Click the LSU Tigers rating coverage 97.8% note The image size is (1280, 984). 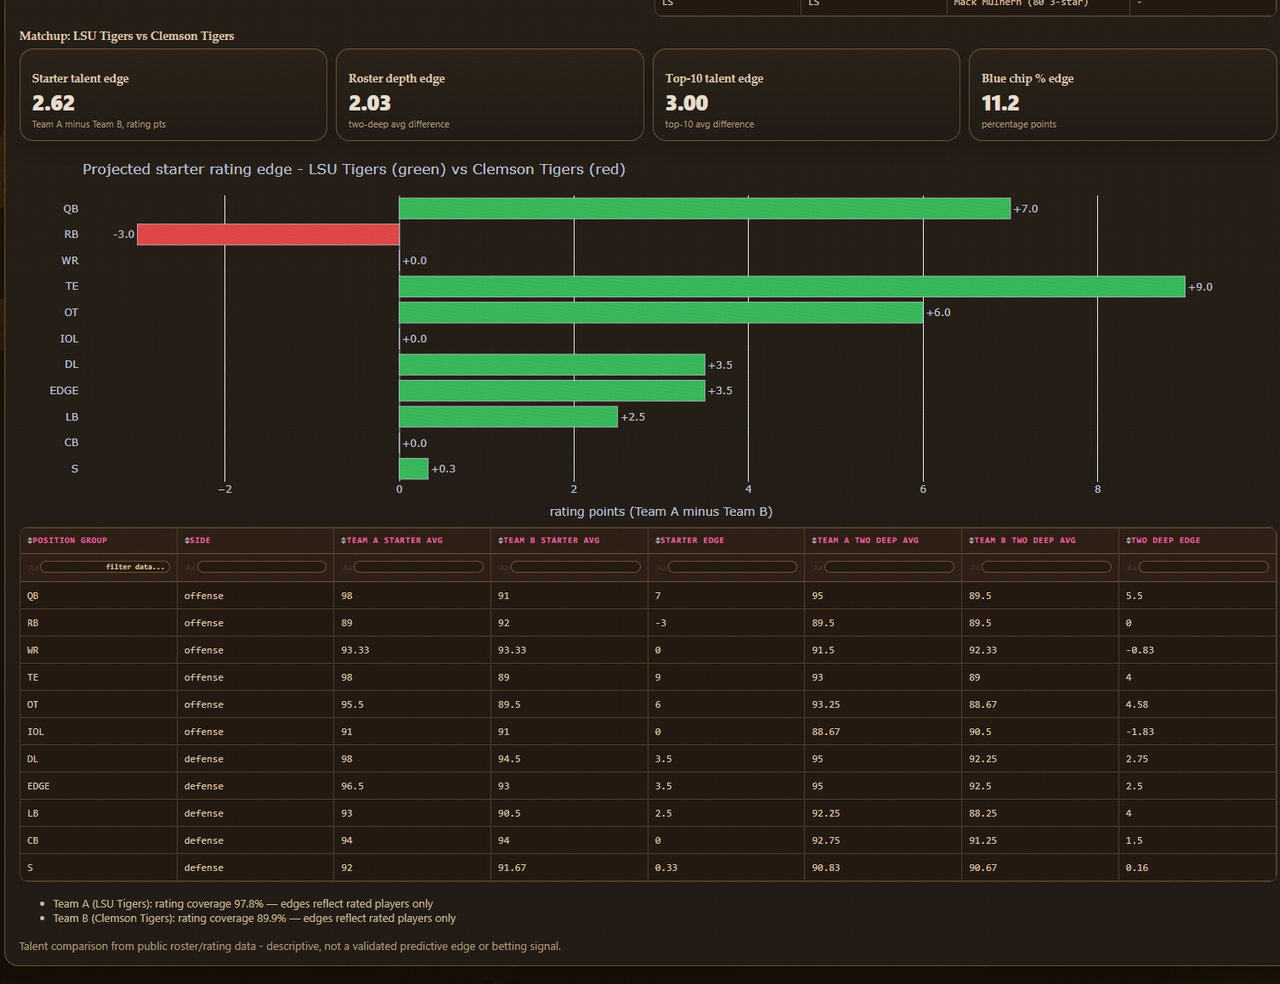coord(243,904)
